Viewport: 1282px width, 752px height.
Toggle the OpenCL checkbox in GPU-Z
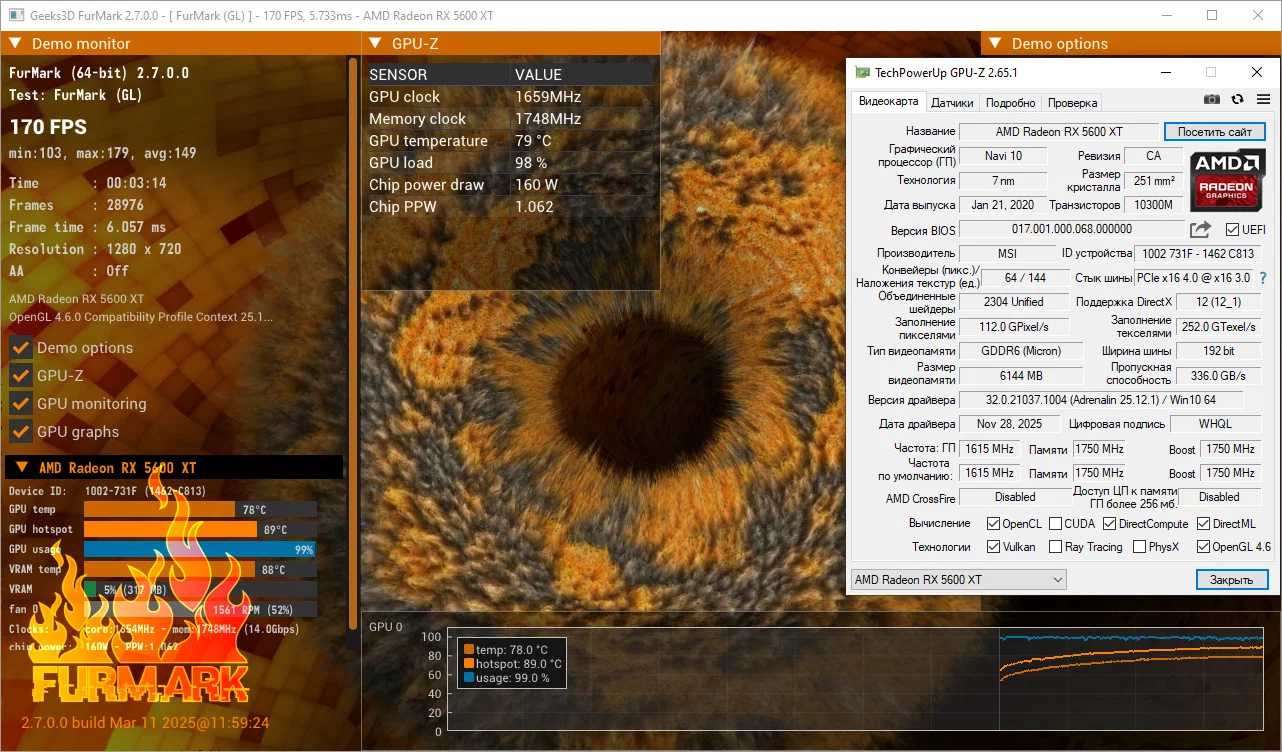click(993, 524)
